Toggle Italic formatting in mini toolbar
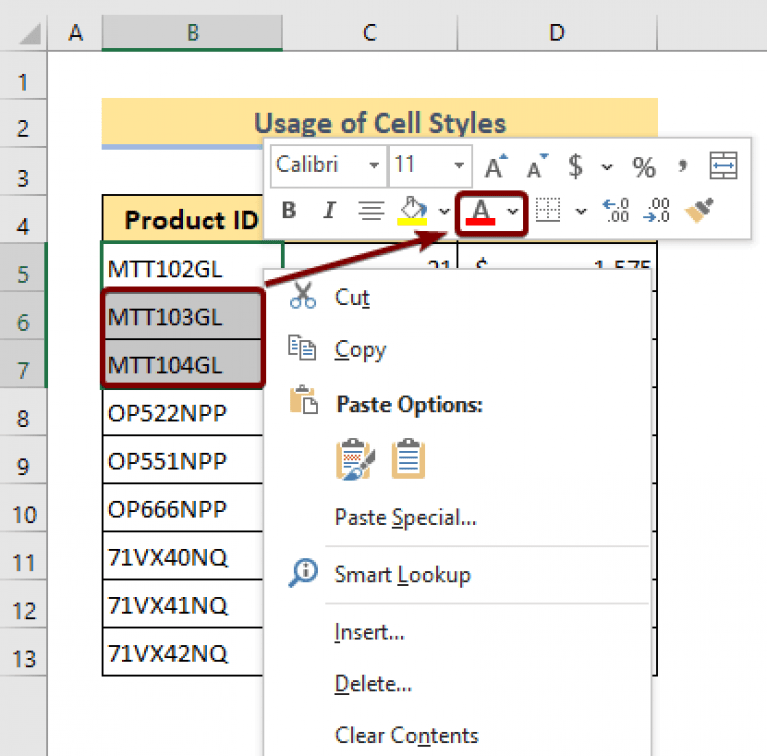767x756 pixels. (x=329, y=210)
